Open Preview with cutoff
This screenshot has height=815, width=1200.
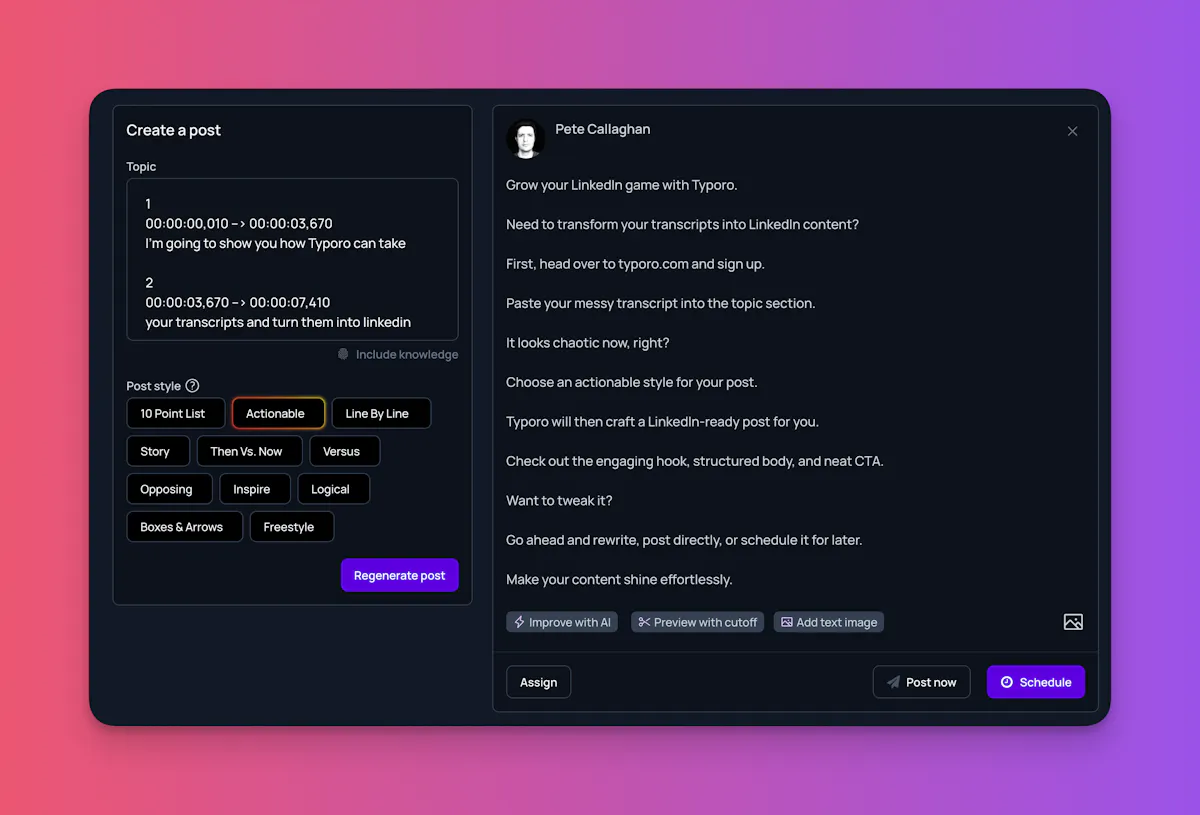(x=698, y=622)
